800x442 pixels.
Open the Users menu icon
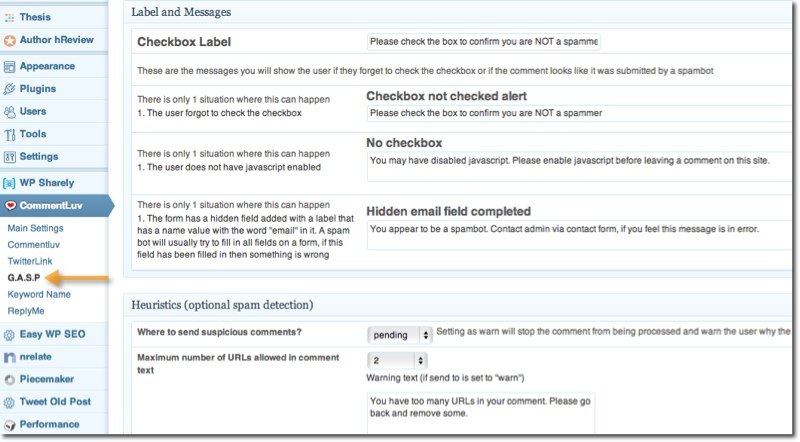(10, 112)
